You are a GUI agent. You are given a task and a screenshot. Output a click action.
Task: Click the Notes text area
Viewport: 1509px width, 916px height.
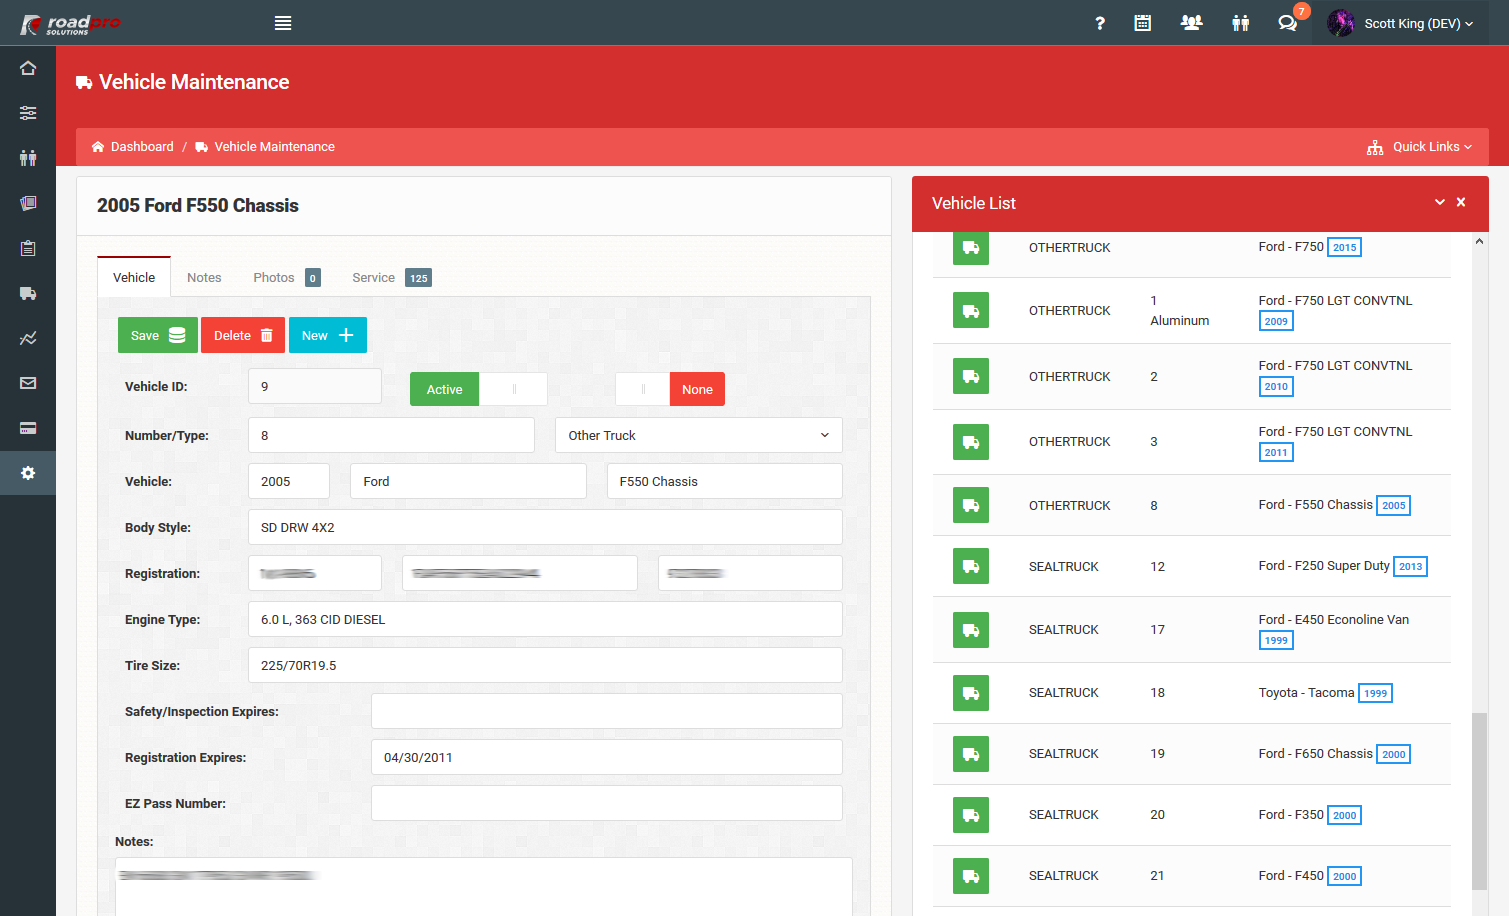click(484, 886)
